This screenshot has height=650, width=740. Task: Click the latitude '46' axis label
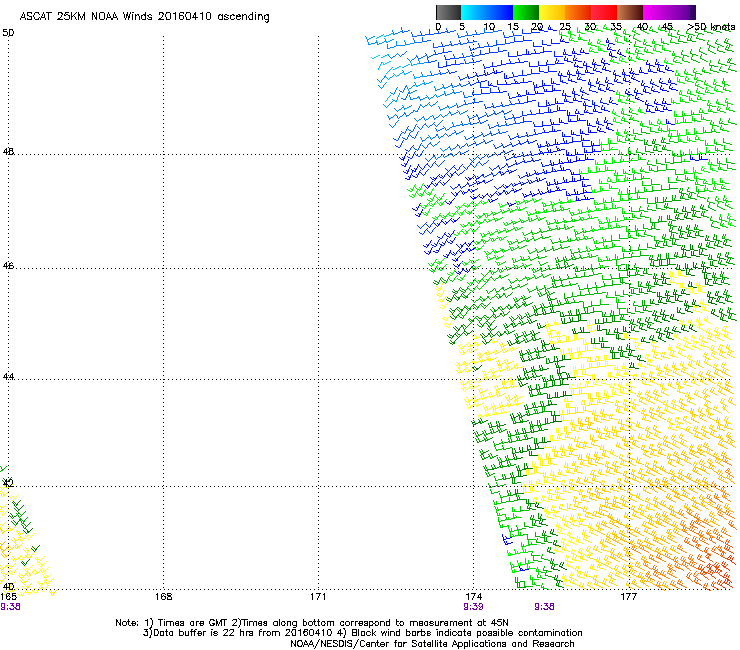(8, 266)
